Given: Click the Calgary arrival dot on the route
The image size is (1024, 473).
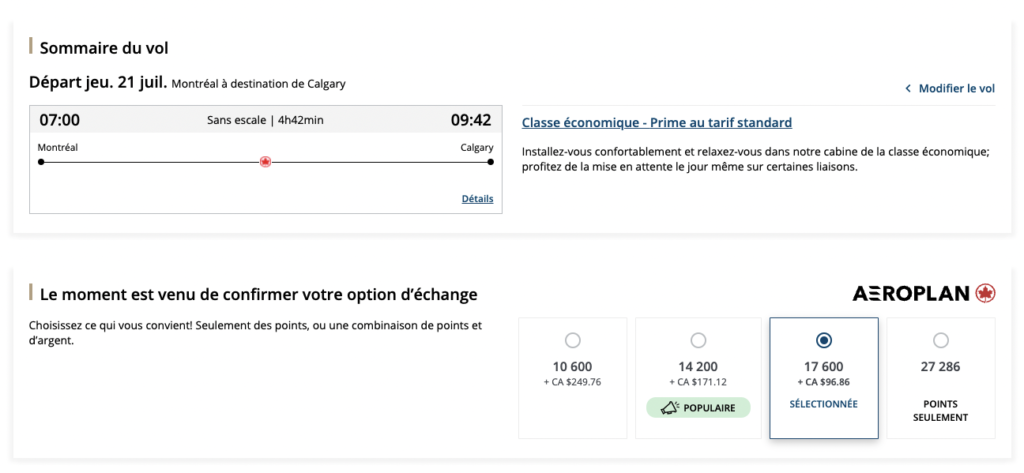Looking at the screenshot, I should coord(491,161).
